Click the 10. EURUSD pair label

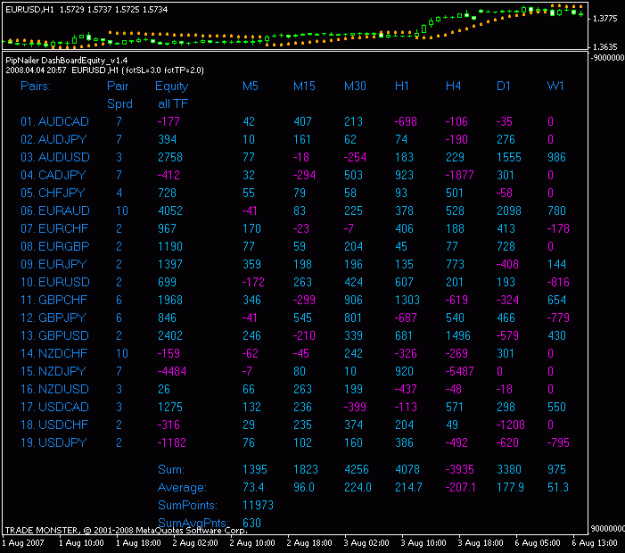55,282
